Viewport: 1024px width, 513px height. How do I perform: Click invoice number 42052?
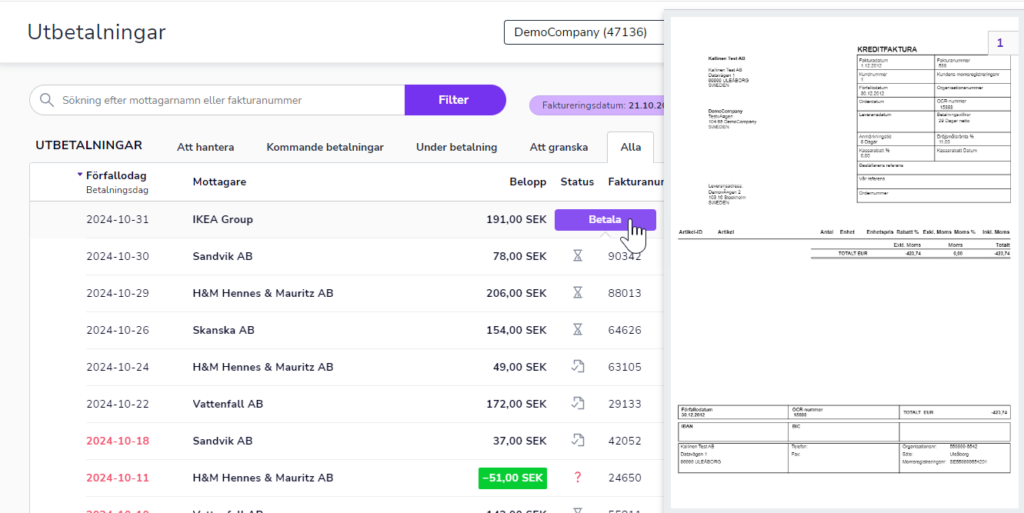click(x=624, y=441)
